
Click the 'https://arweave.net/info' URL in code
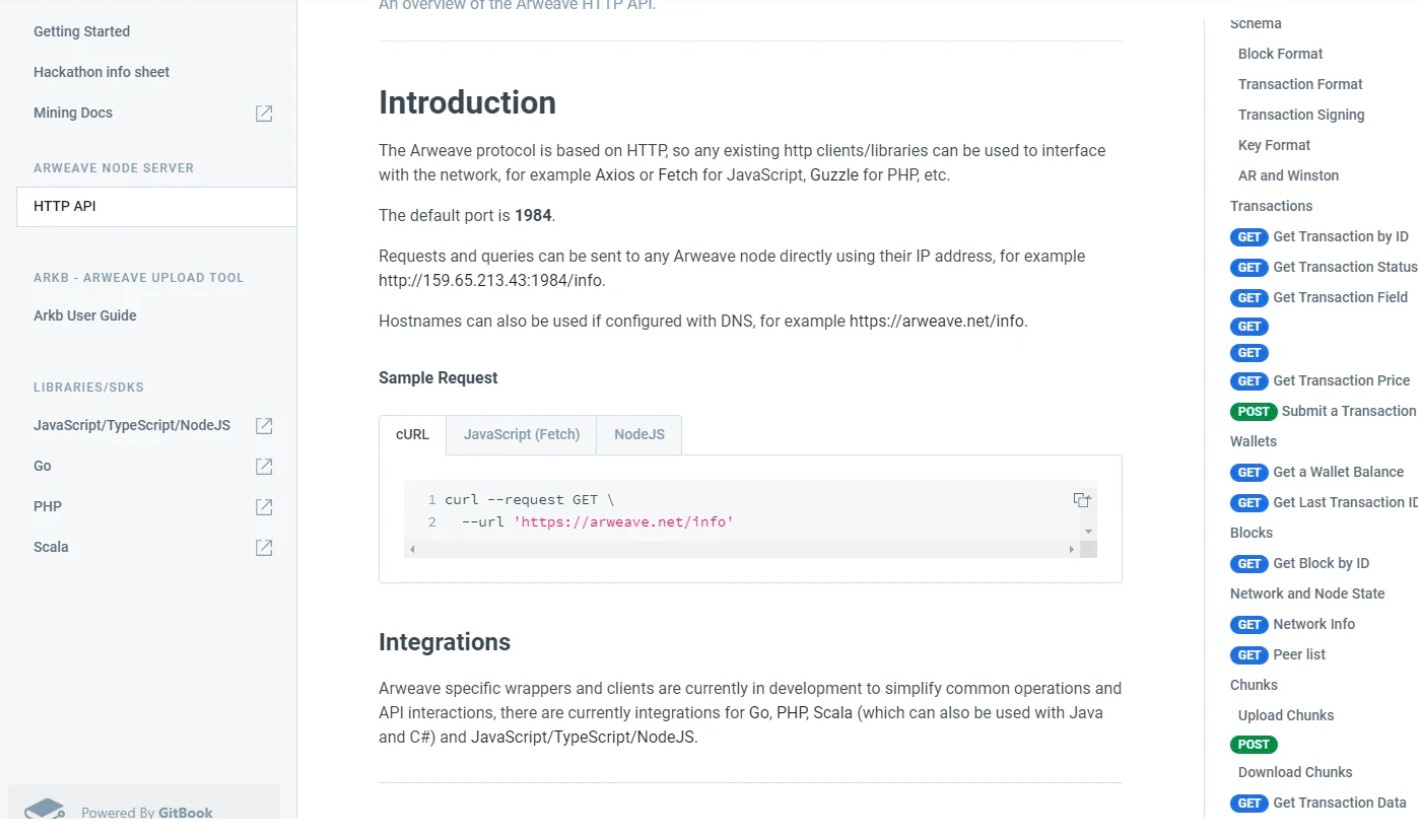[x=624, y=522]
